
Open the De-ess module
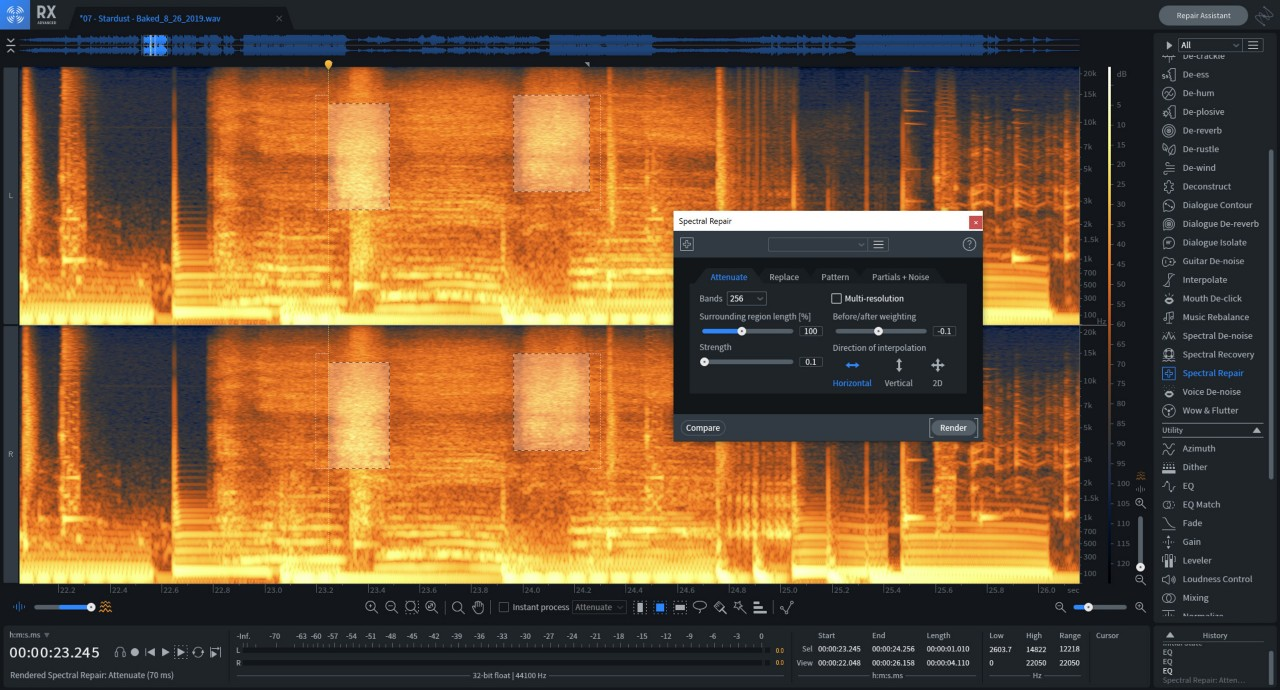[x=1185, y=74]
